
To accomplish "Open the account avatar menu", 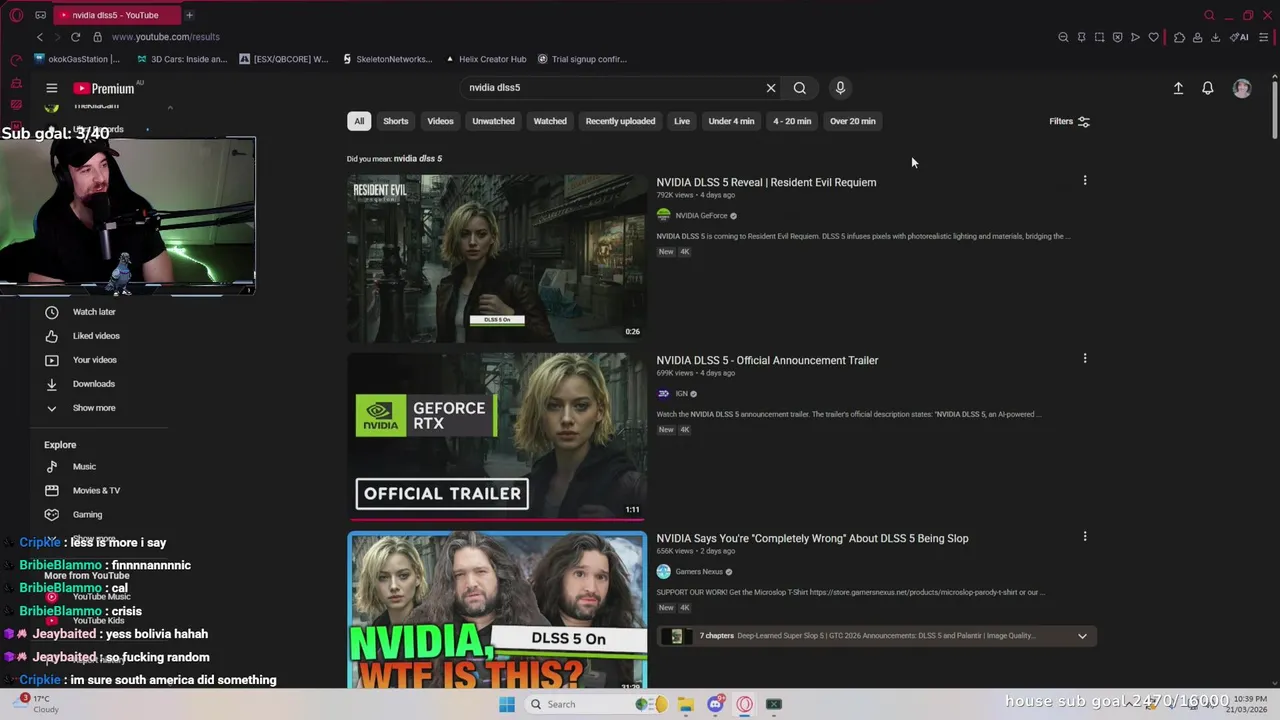I will point(1242,88).
